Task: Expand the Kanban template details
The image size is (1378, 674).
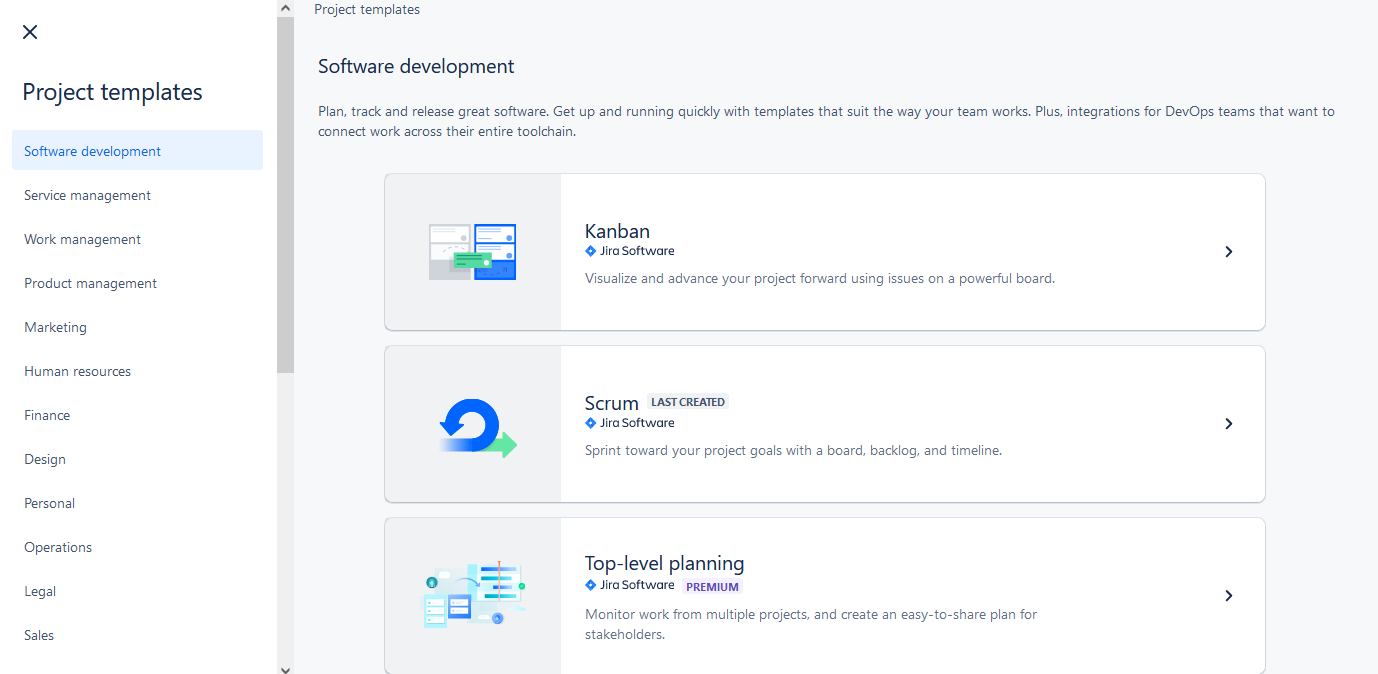Action: click(1228, 252)
